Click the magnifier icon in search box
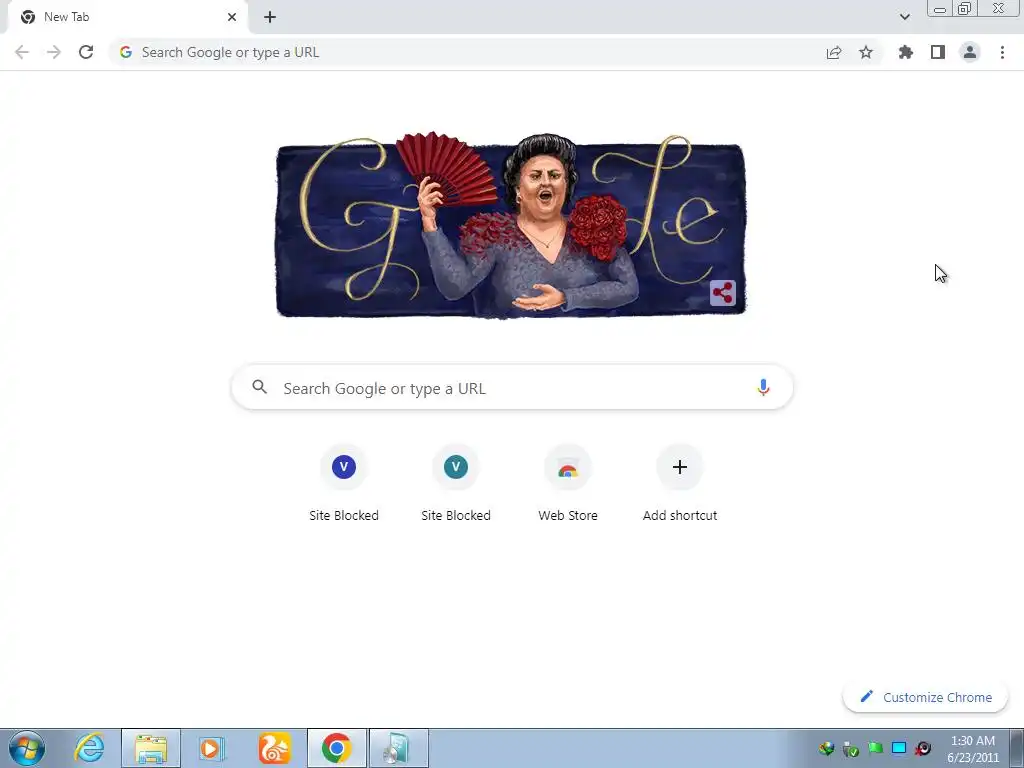Image resolution: width=1024 pixels, height=768 pixels. pos(259,387)
